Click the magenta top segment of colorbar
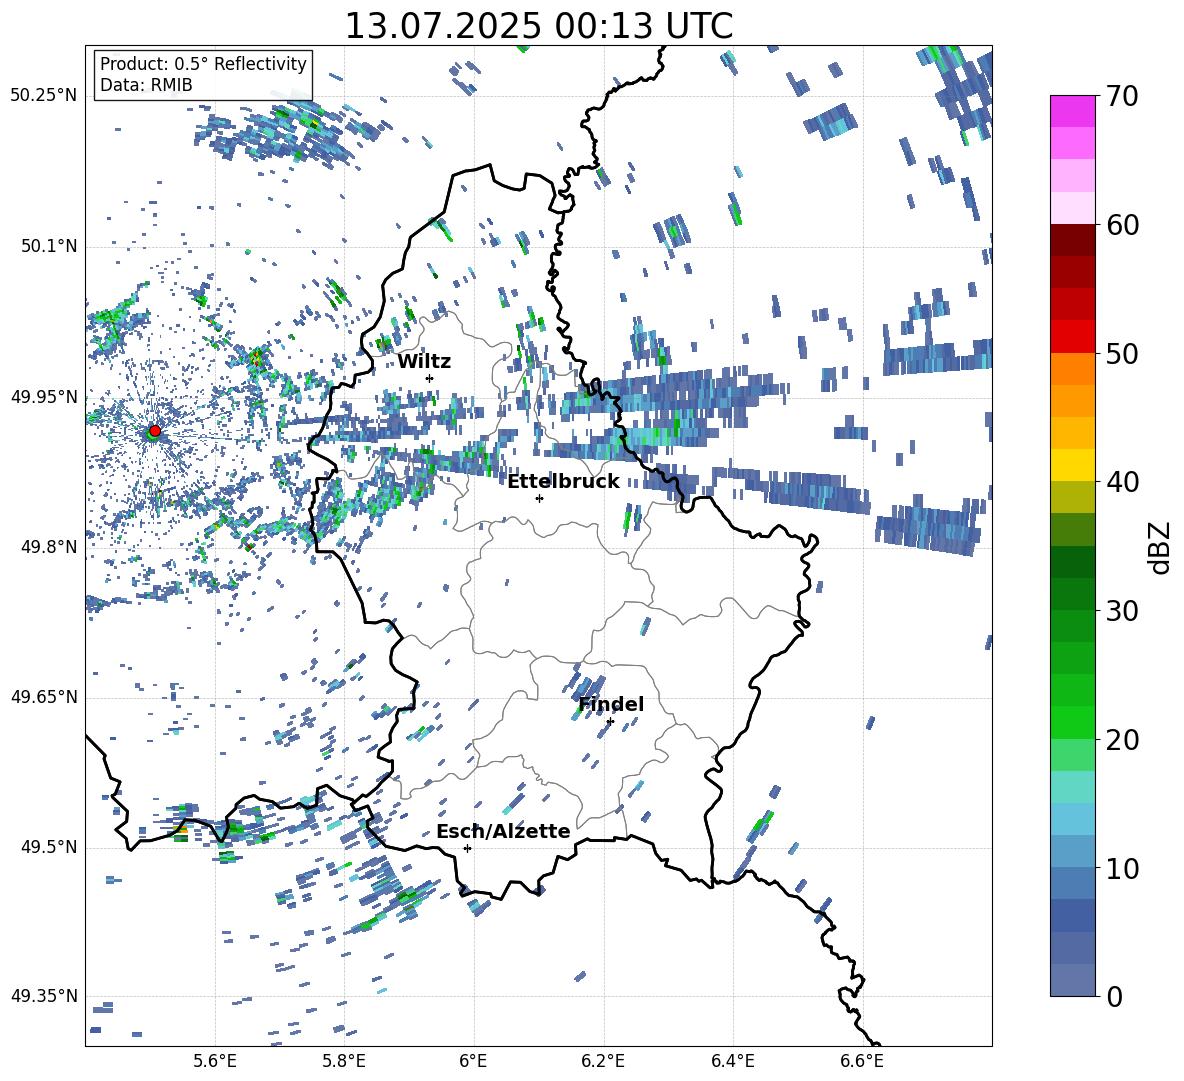 pyautogui.click(x=1072, y=111)
